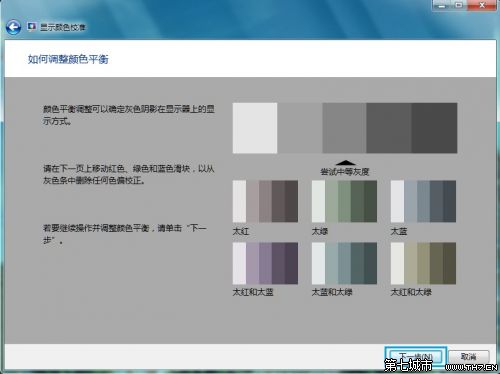This screenshot has height=374, width=500.
Task: Select the 太红和太蓝 sample swatch
Action: 265,263
